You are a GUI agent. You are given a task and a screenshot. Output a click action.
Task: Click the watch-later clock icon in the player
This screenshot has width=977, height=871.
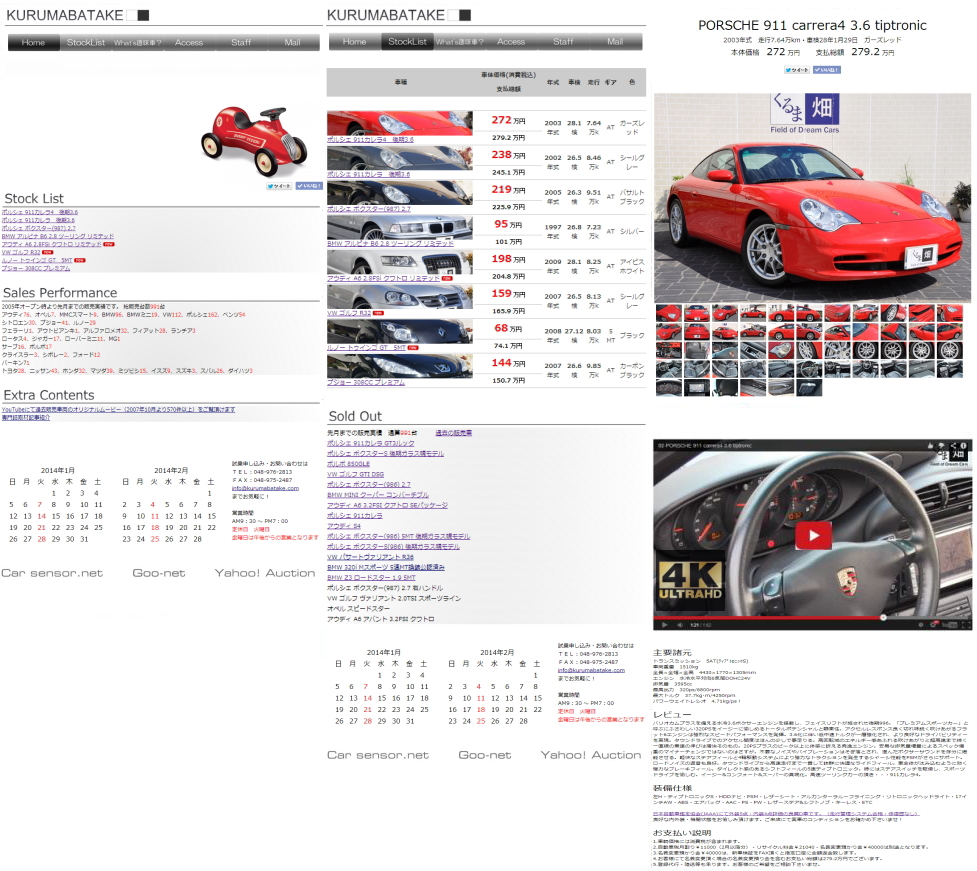(920, 624)
